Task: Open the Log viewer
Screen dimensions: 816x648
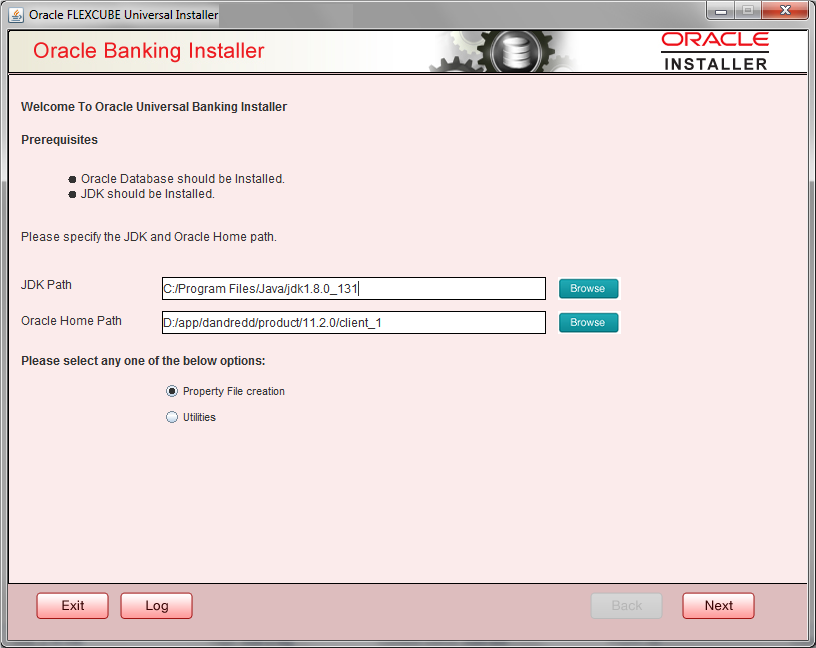Action: [156, 605]
